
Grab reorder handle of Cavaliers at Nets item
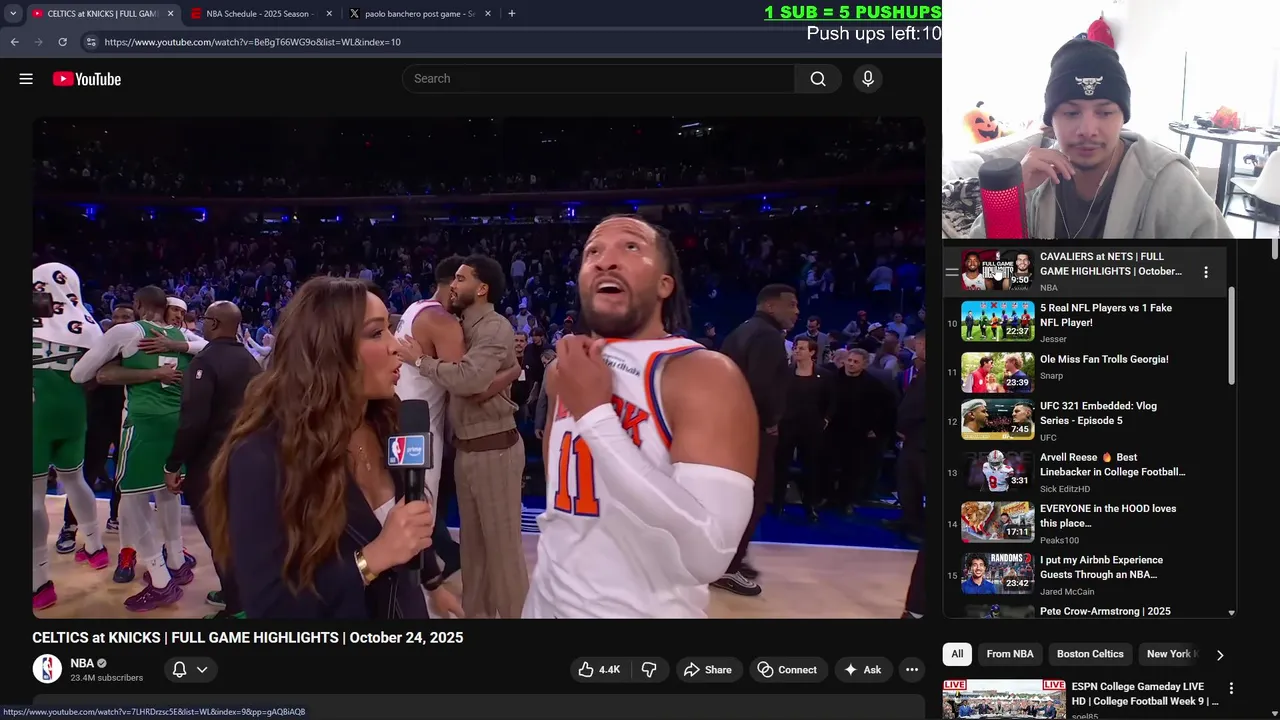pos(952,272)
